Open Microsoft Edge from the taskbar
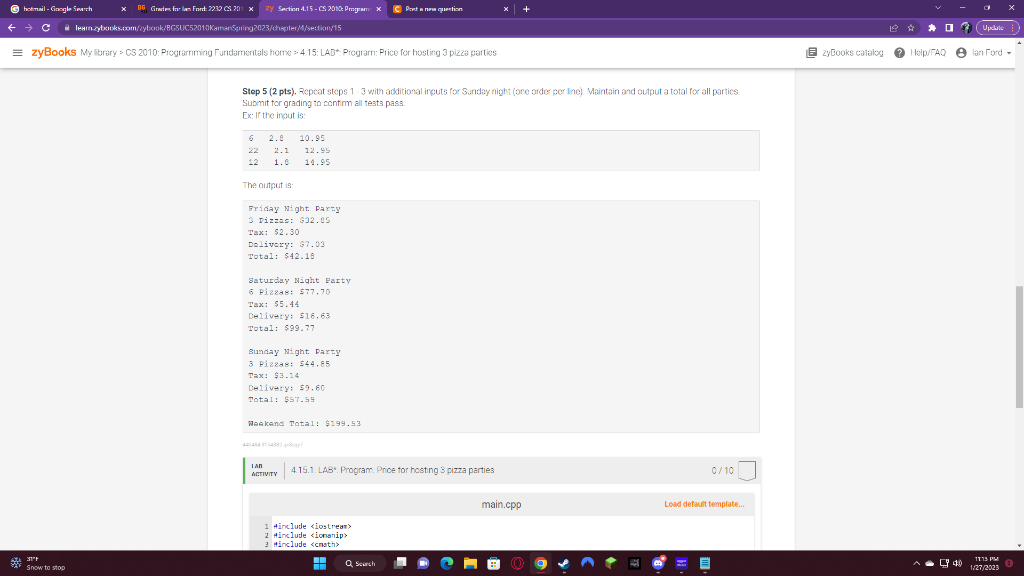This screenshot has width=1024, height=576. (x=445, y=563)
